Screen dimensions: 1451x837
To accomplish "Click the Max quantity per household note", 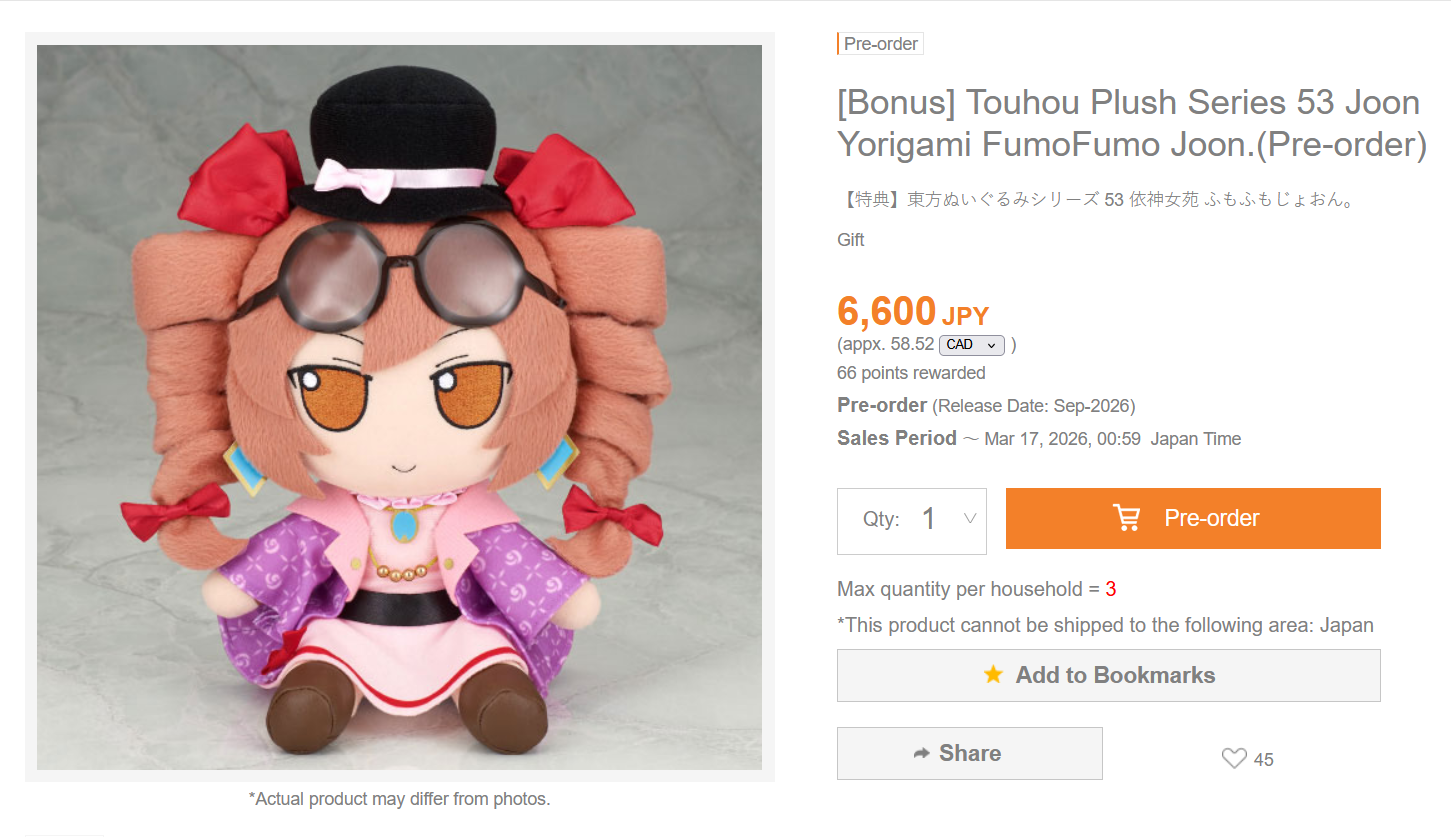I will click(x=976, y=589).
